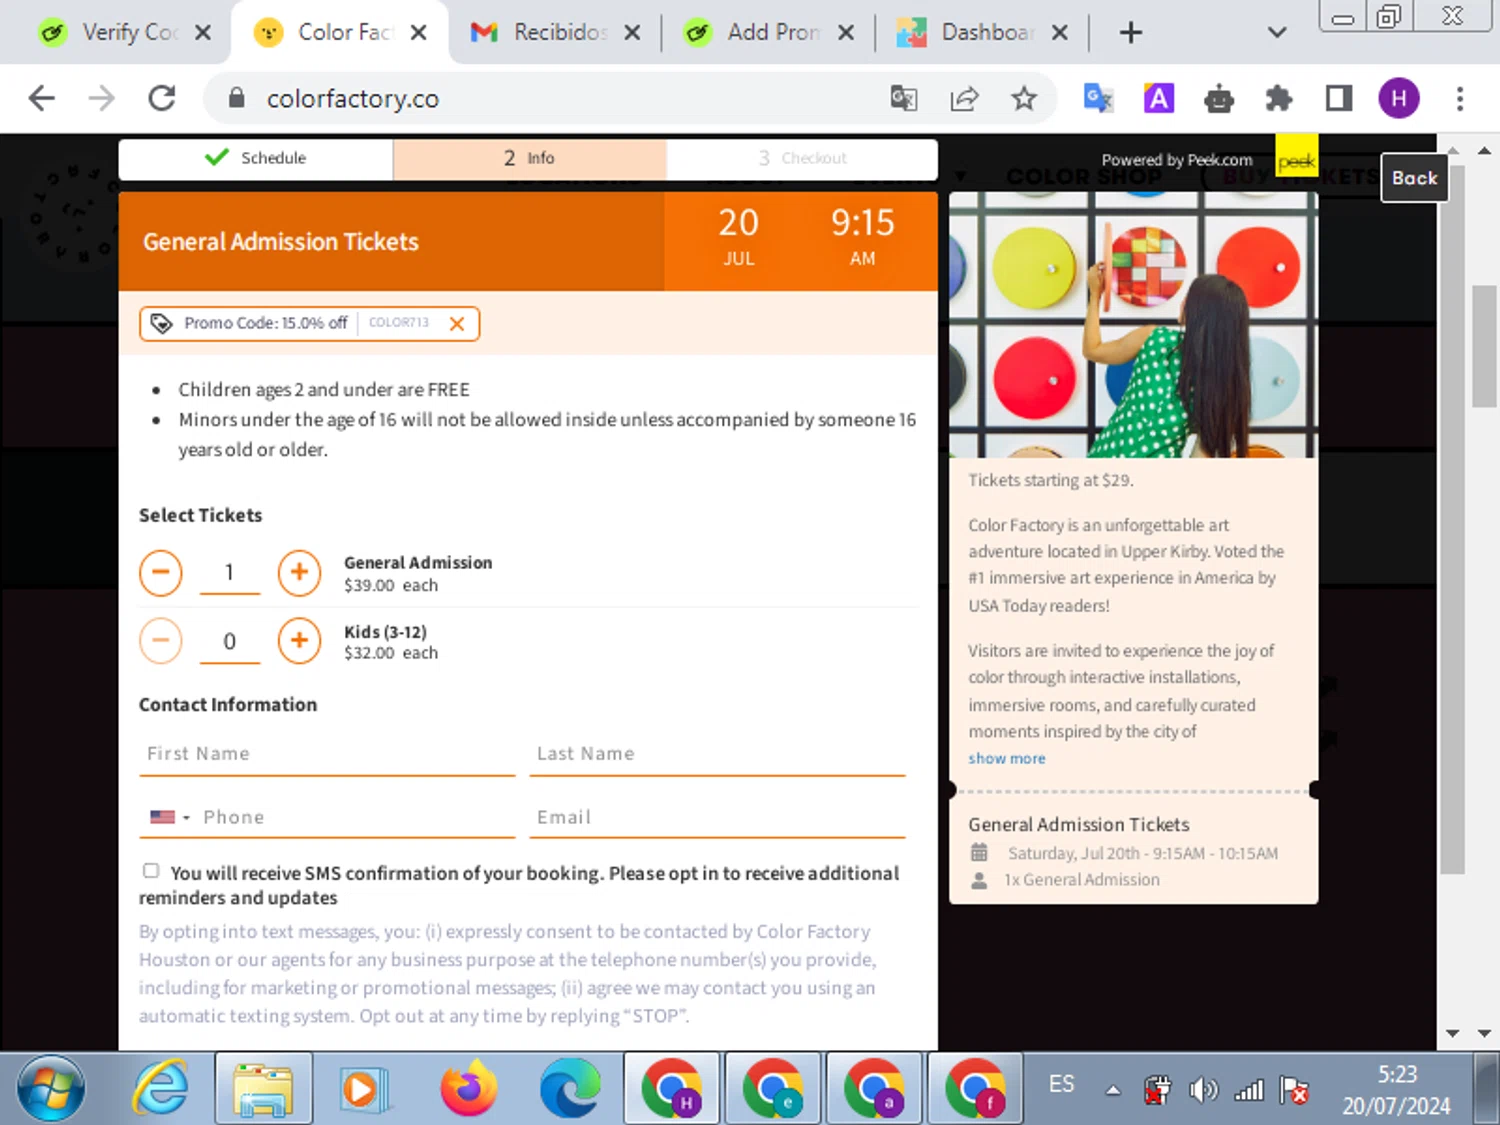Click the Kids quantity field

tap(229, 641)
